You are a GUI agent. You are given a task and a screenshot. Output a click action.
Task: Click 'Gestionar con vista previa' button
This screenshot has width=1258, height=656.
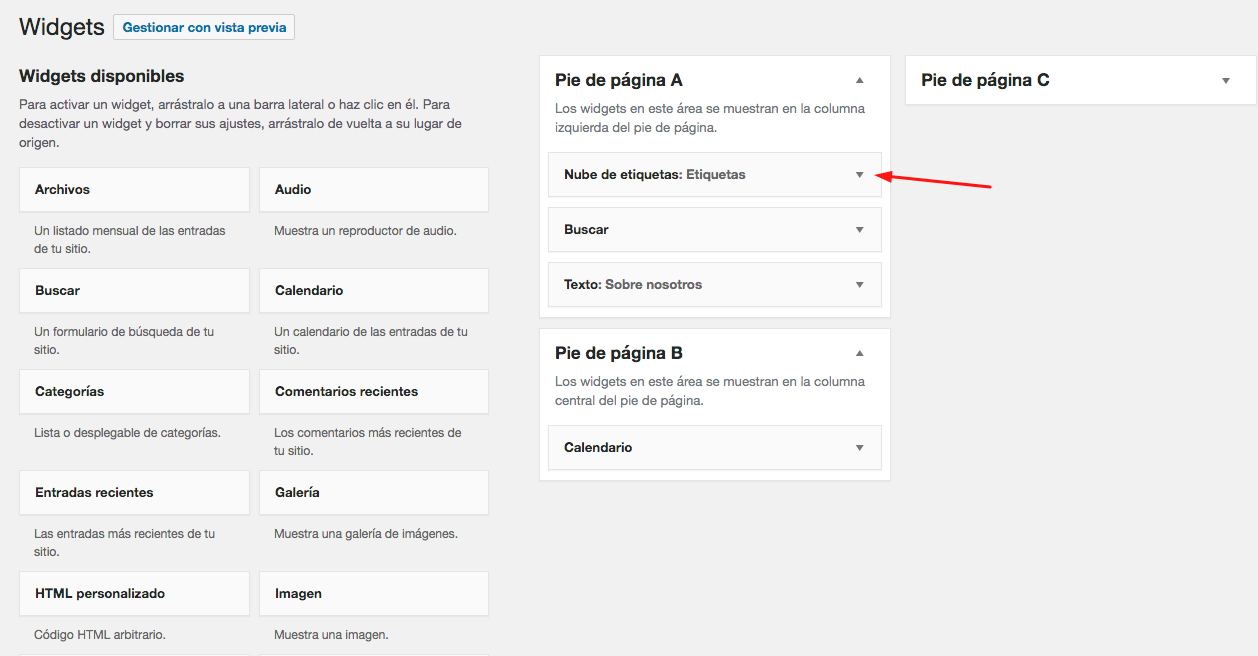pyautogui.click(x=203, y=27)
